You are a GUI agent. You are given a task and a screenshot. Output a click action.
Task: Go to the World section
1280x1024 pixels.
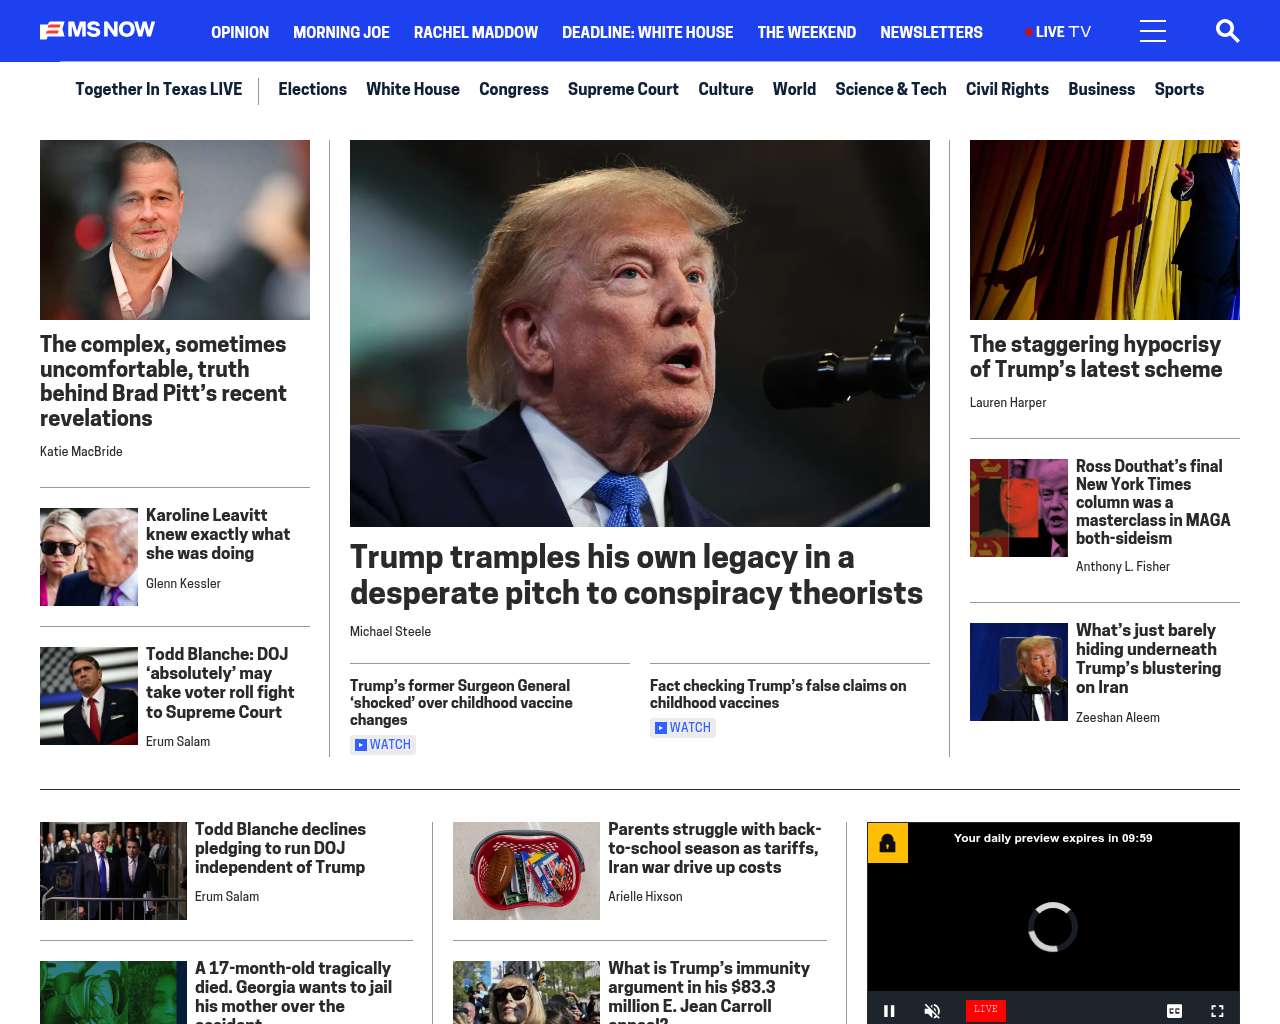[x=794, y=89]
